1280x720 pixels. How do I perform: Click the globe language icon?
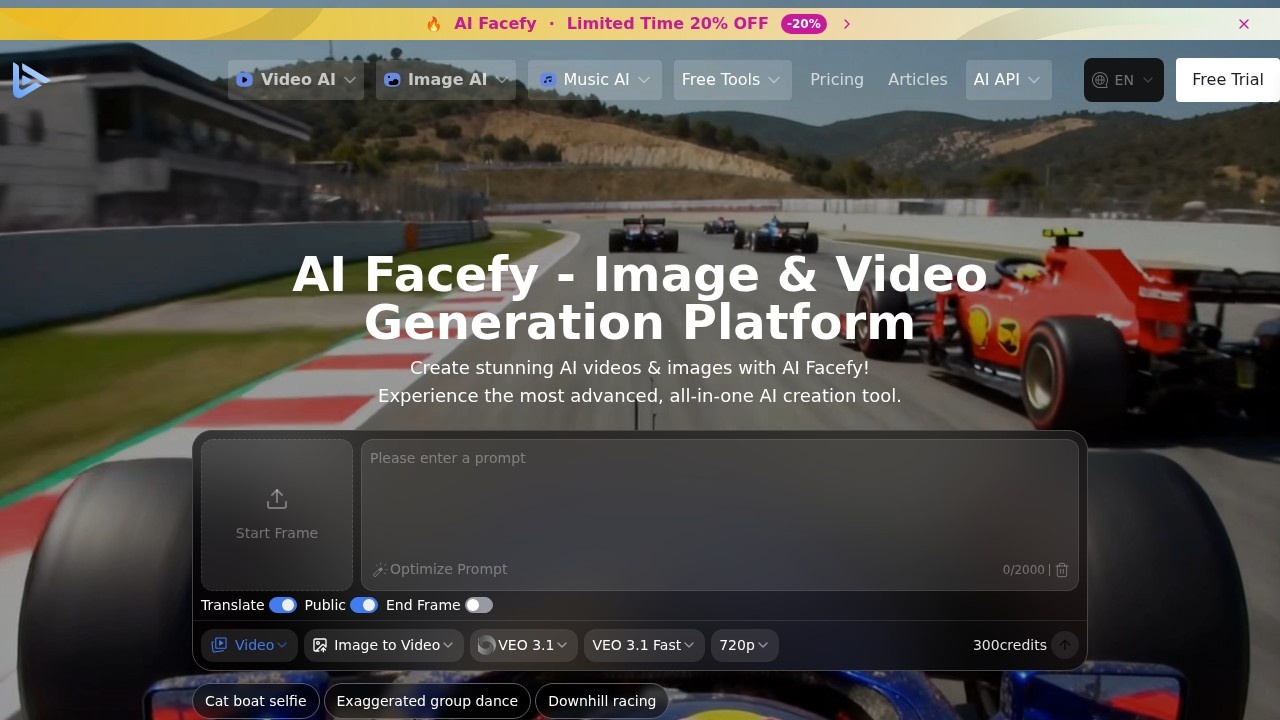tap(1101, 80)
